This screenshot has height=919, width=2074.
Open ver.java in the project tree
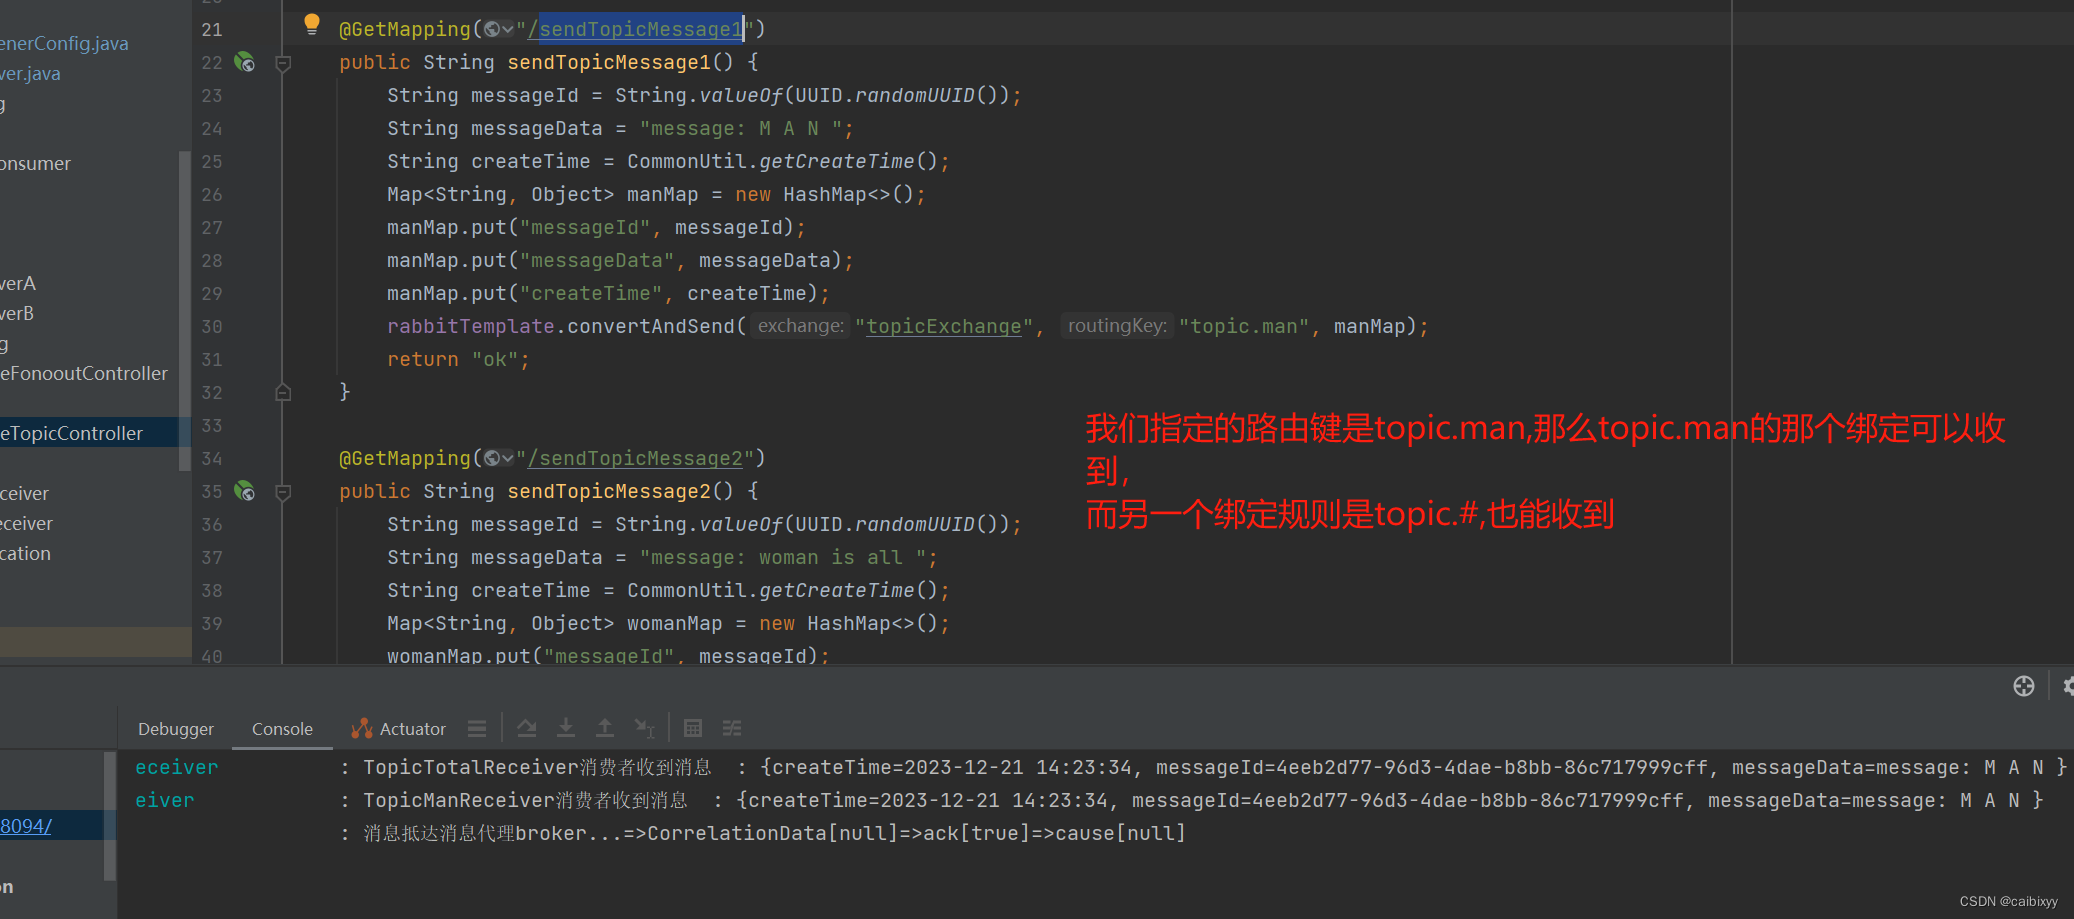tap(30, 73)
